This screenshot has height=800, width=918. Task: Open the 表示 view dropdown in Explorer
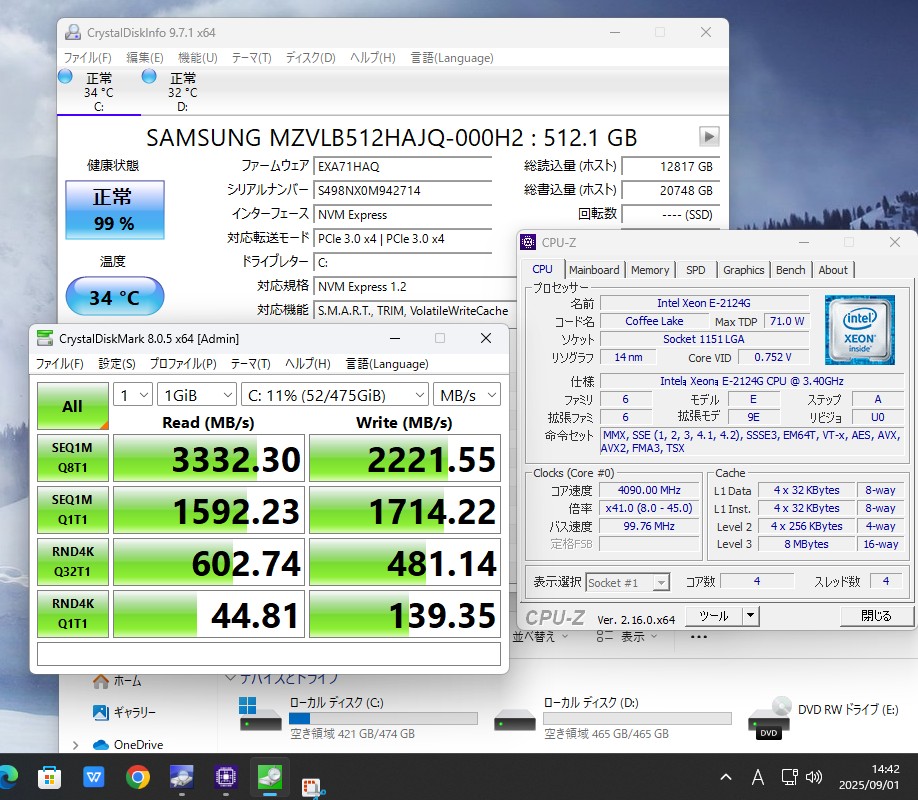pyautogui.click(x=626, y=637)
